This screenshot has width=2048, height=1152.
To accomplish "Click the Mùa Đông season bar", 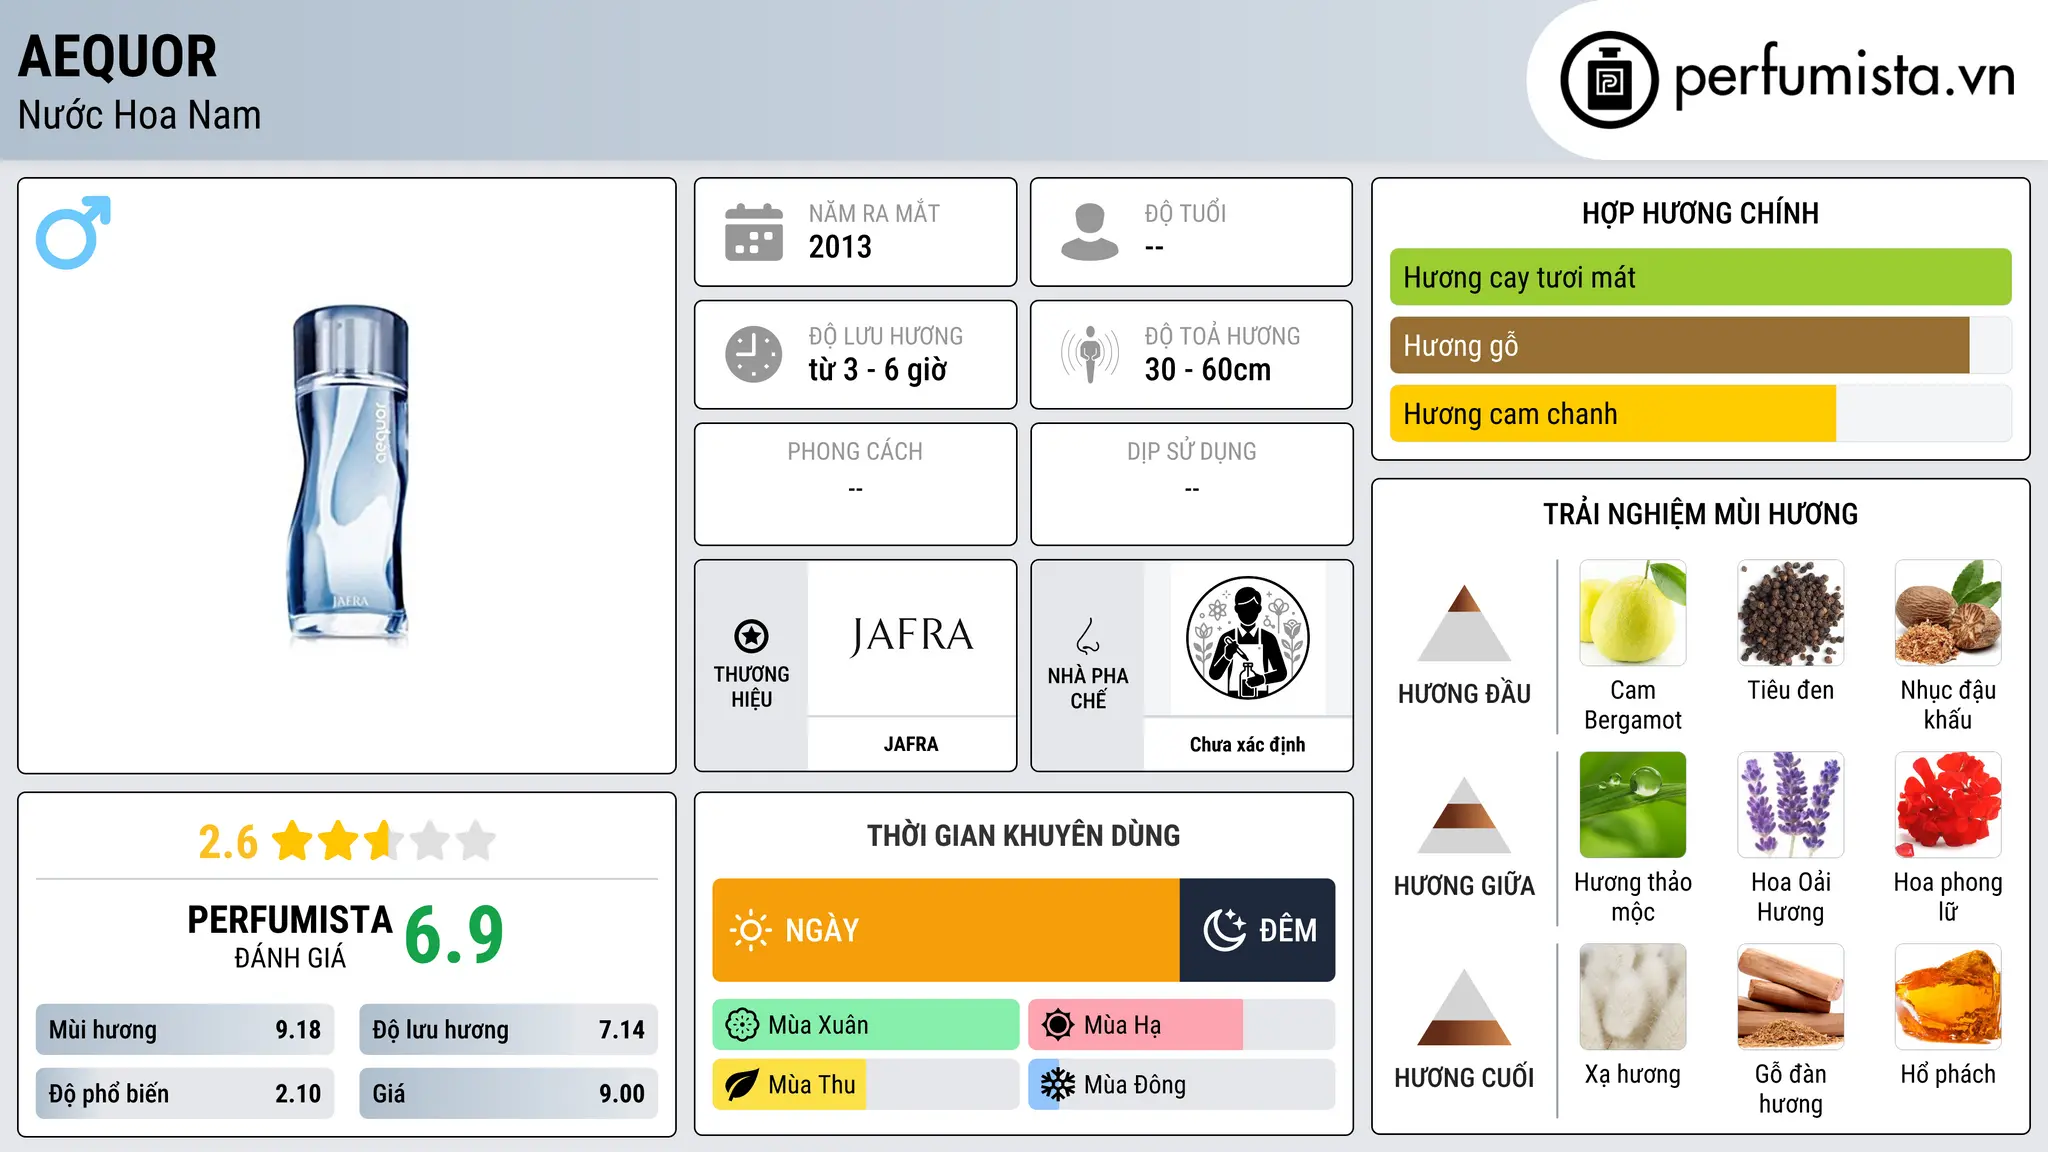I will [1182, 1085].
